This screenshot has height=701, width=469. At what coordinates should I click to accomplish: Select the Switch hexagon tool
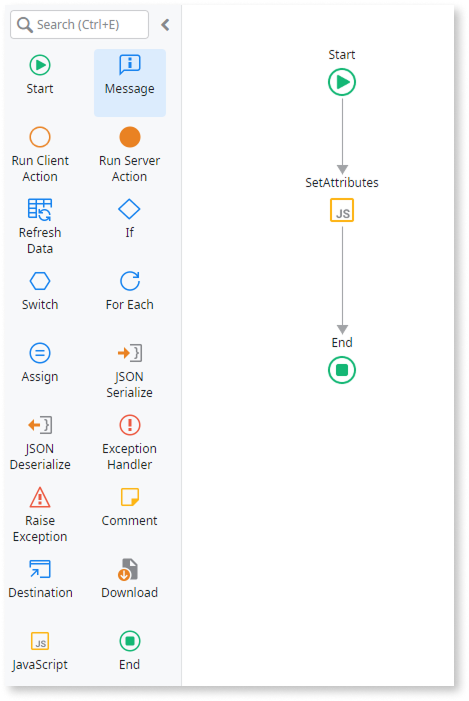click(x=40, y=291)
